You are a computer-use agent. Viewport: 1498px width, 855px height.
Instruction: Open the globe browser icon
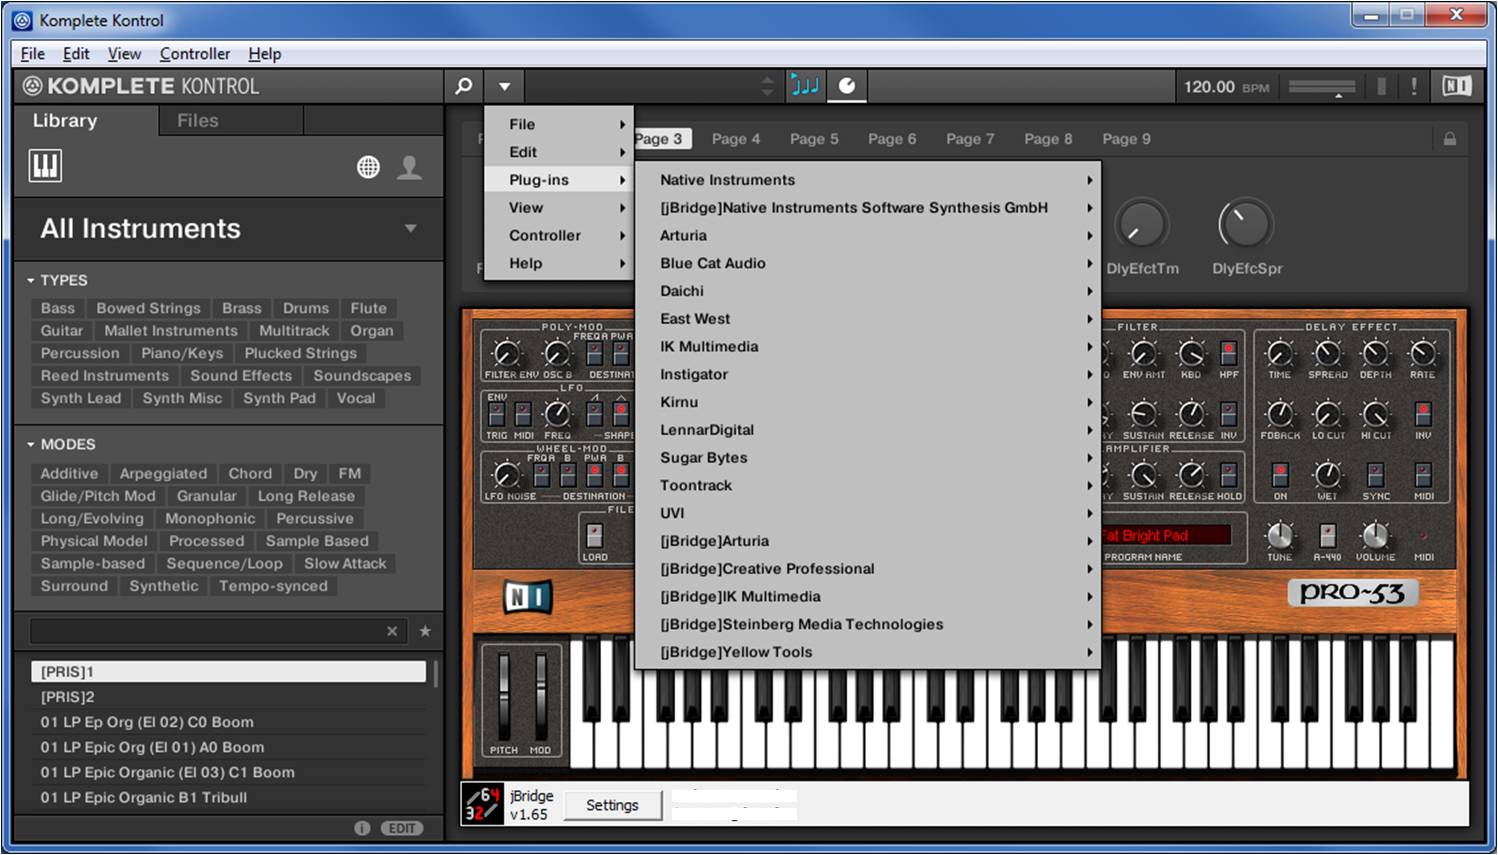368,166
